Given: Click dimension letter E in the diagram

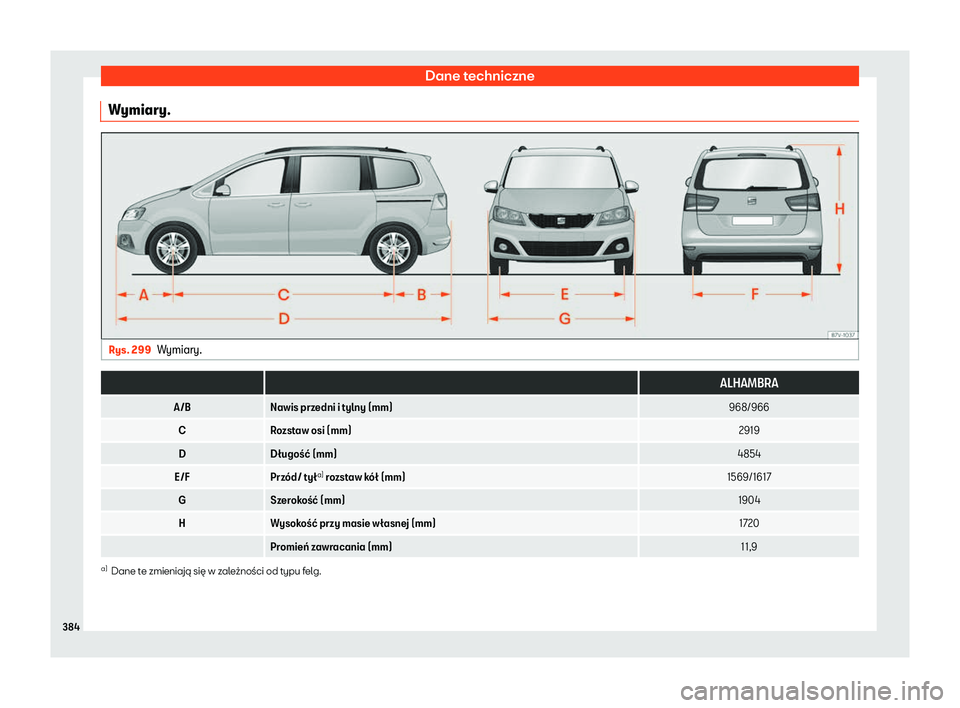Looking at the screenshot, I should [x=564, y=295].
